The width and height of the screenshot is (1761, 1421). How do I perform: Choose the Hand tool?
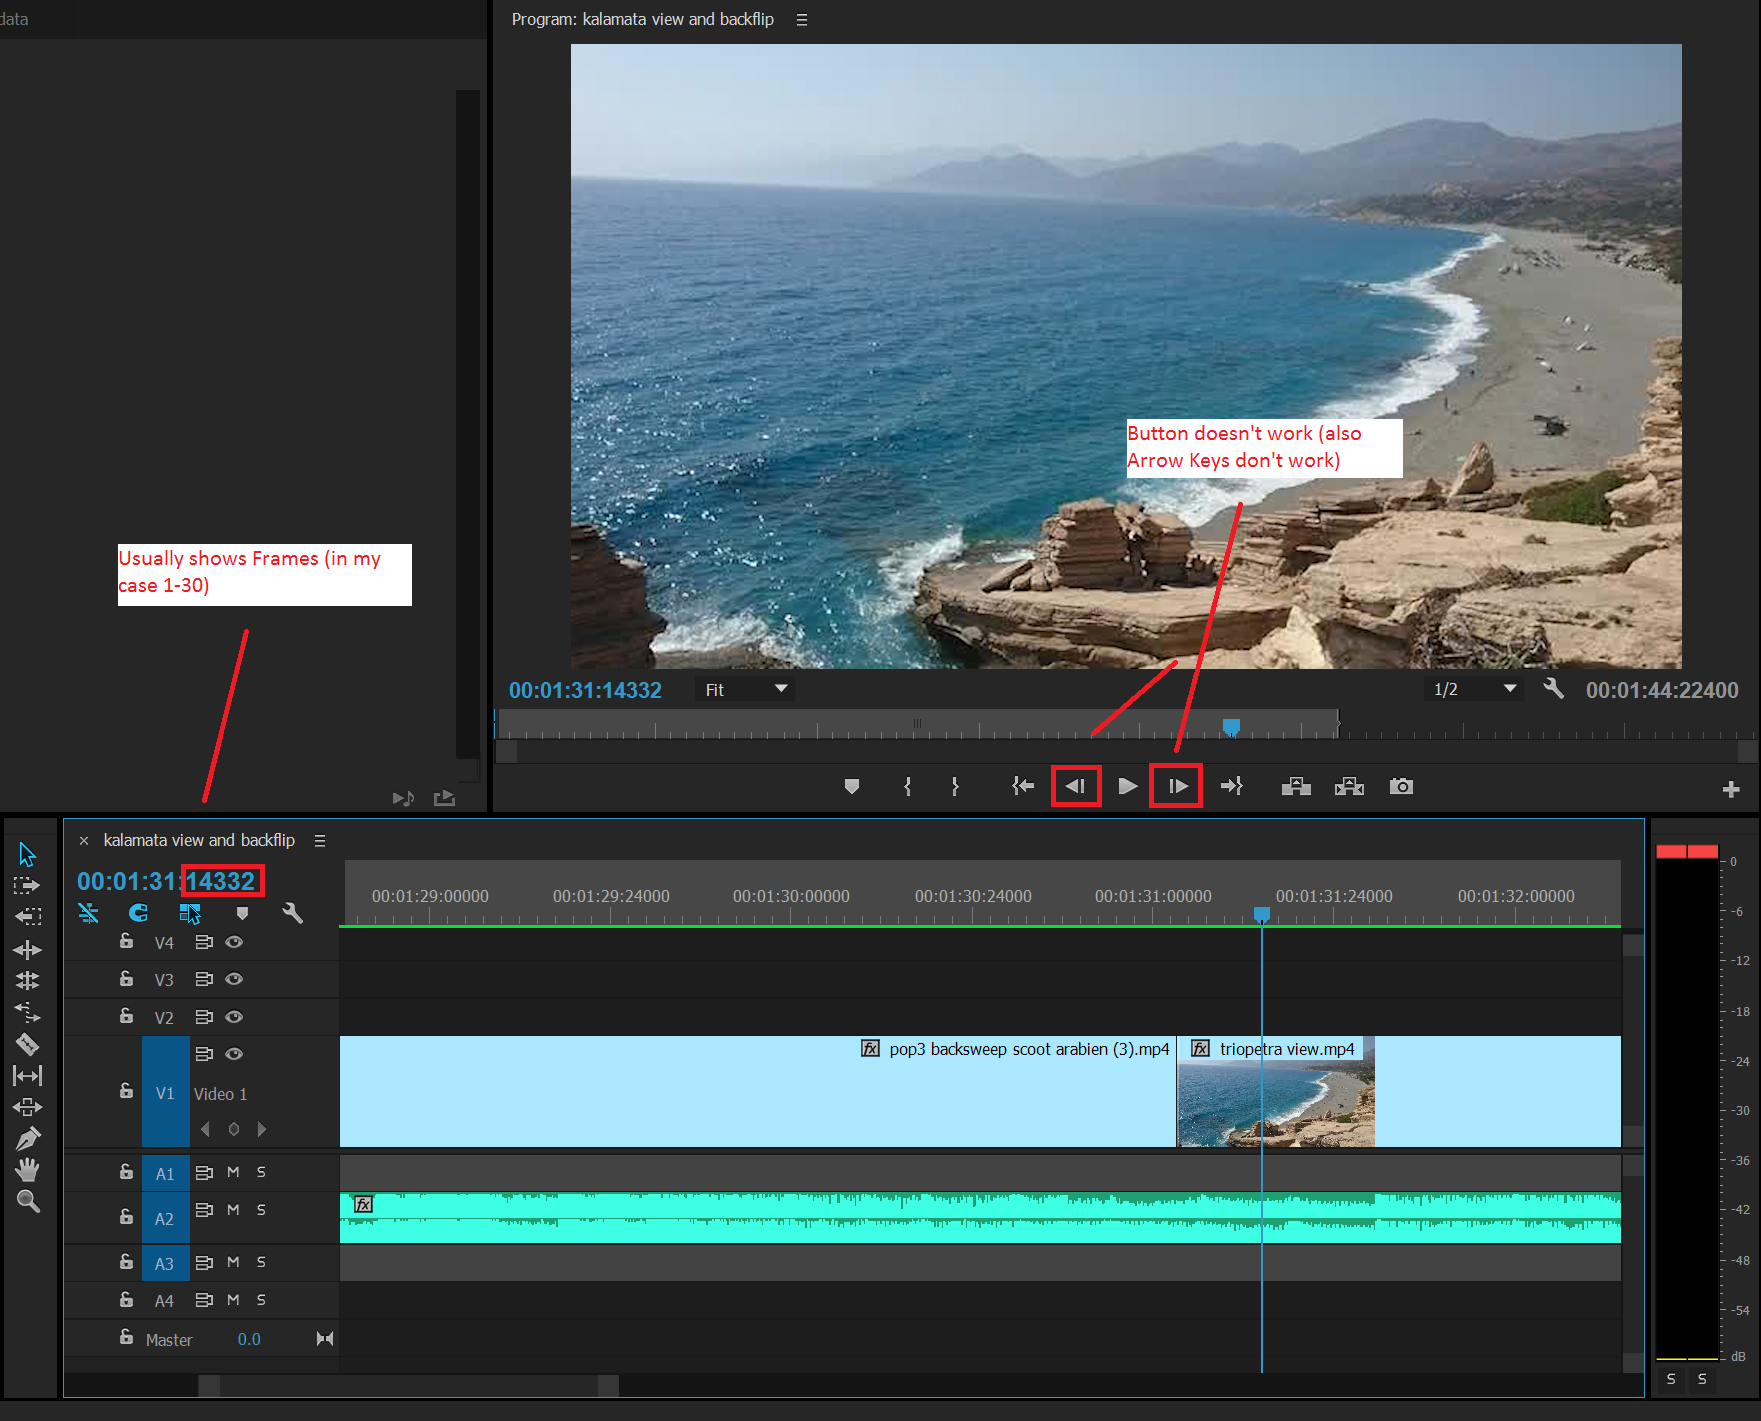click(28, 1169)
